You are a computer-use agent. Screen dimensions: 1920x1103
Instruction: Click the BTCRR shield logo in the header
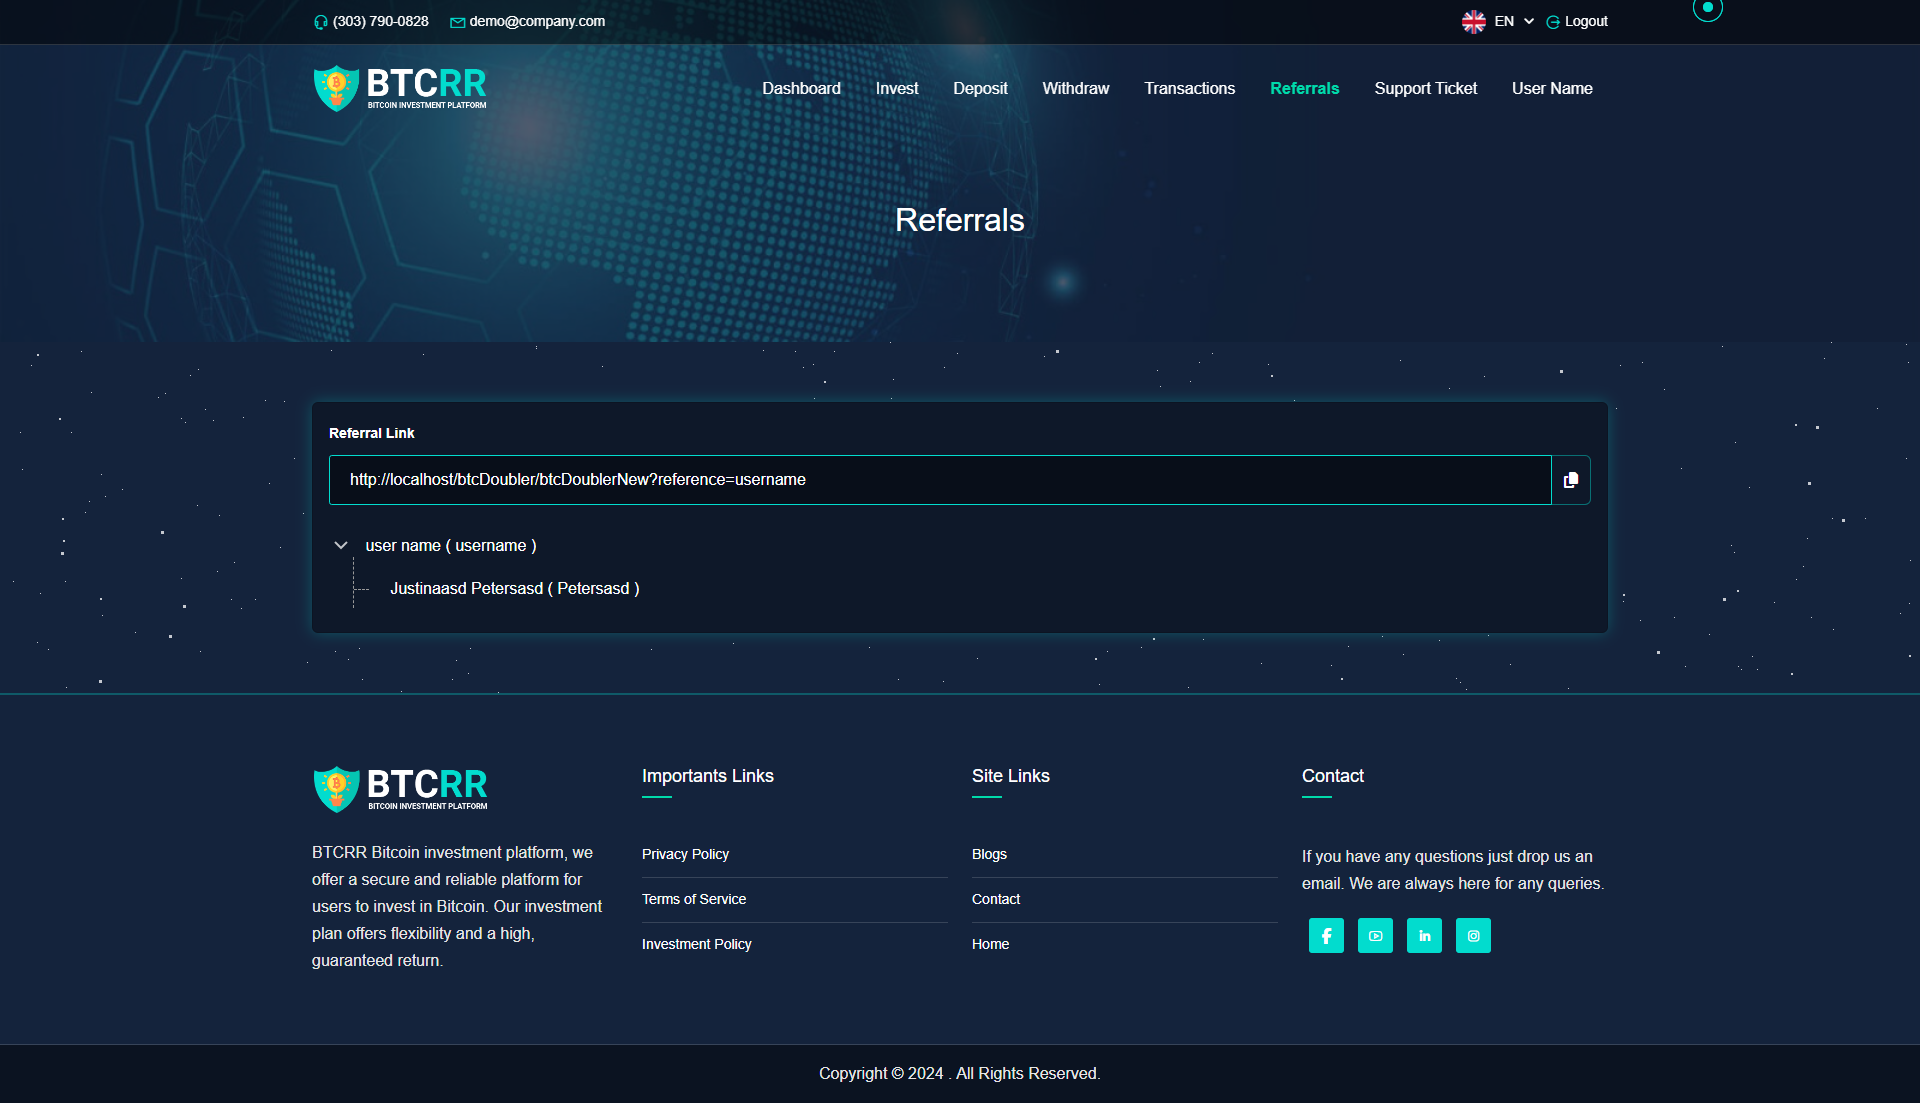pos(335,87)
